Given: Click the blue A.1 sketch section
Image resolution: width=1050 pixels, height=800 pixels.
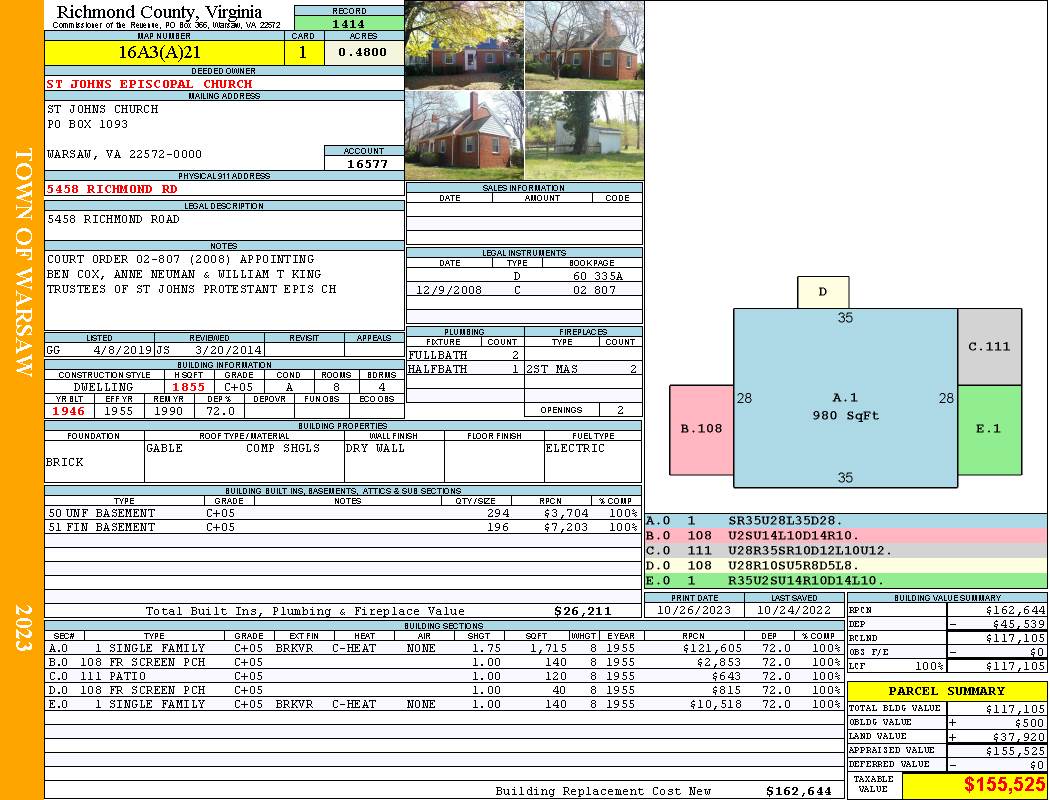Looking at the screenshot, I should click(x=845, y=398).
